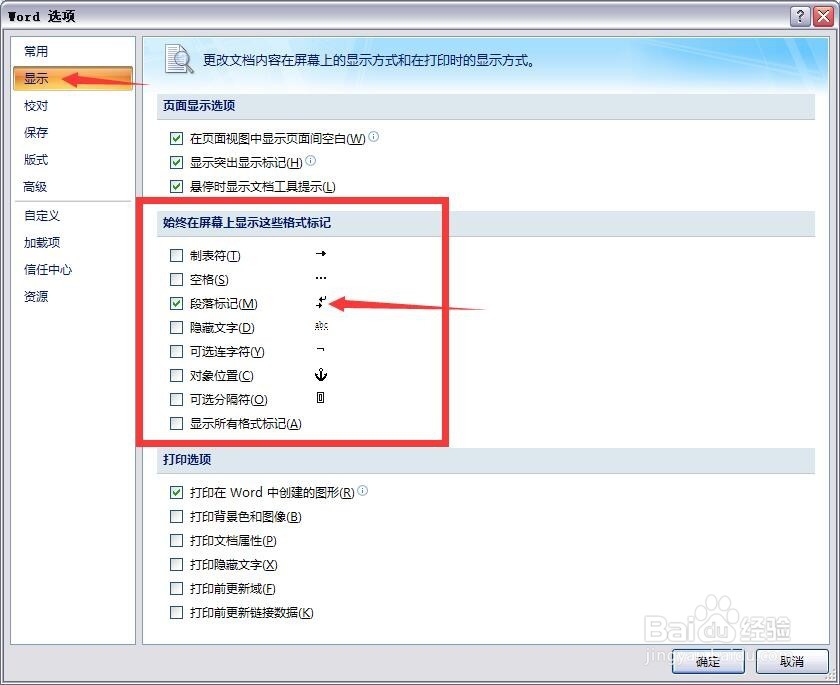840x685 pixels.
Task: Click the optional hyphen symbol icon
Action: coord(320,350)
